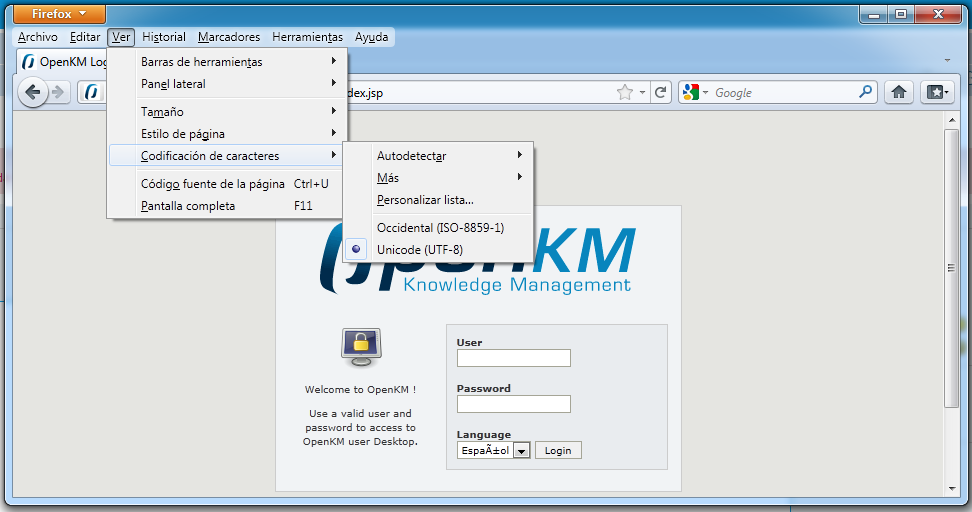972x512 pixels.
Task: Click the vertical scrollbar handle
Action: coord(952,268)
